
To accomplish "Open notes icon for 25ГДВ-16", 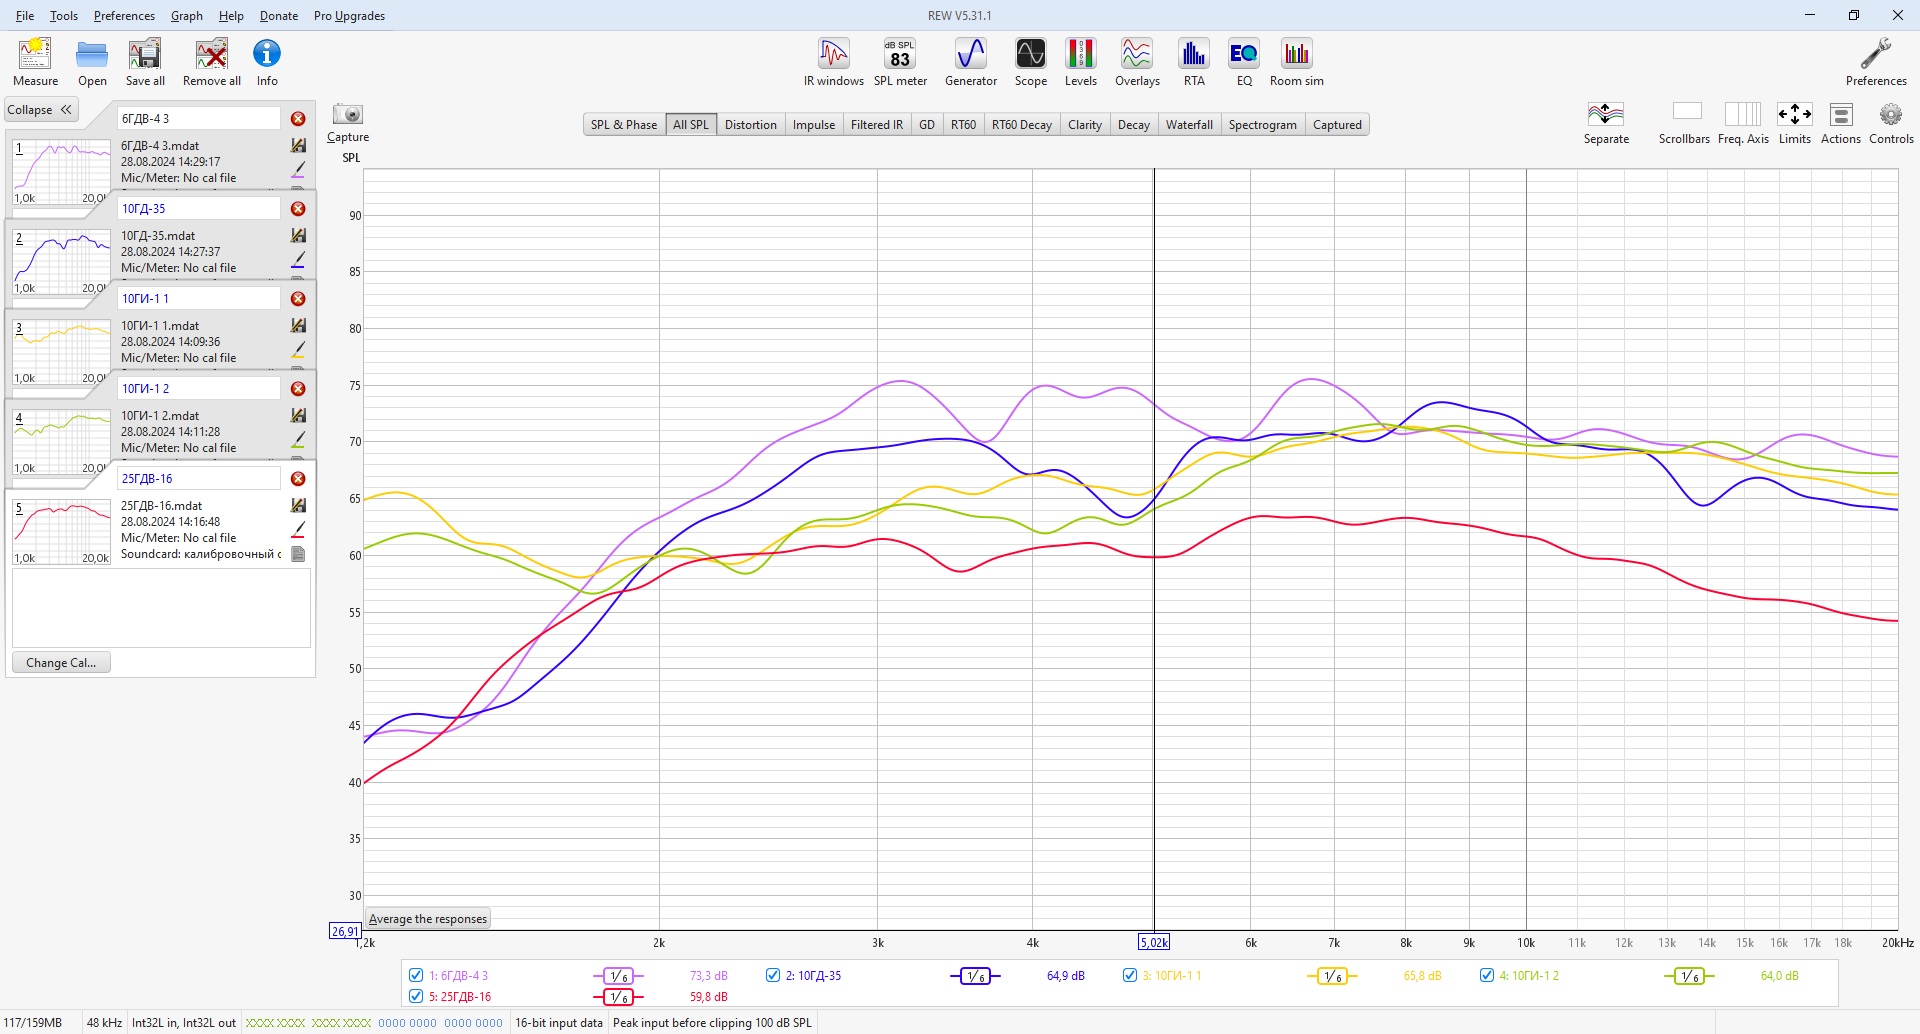I will [x=298, y=554].
